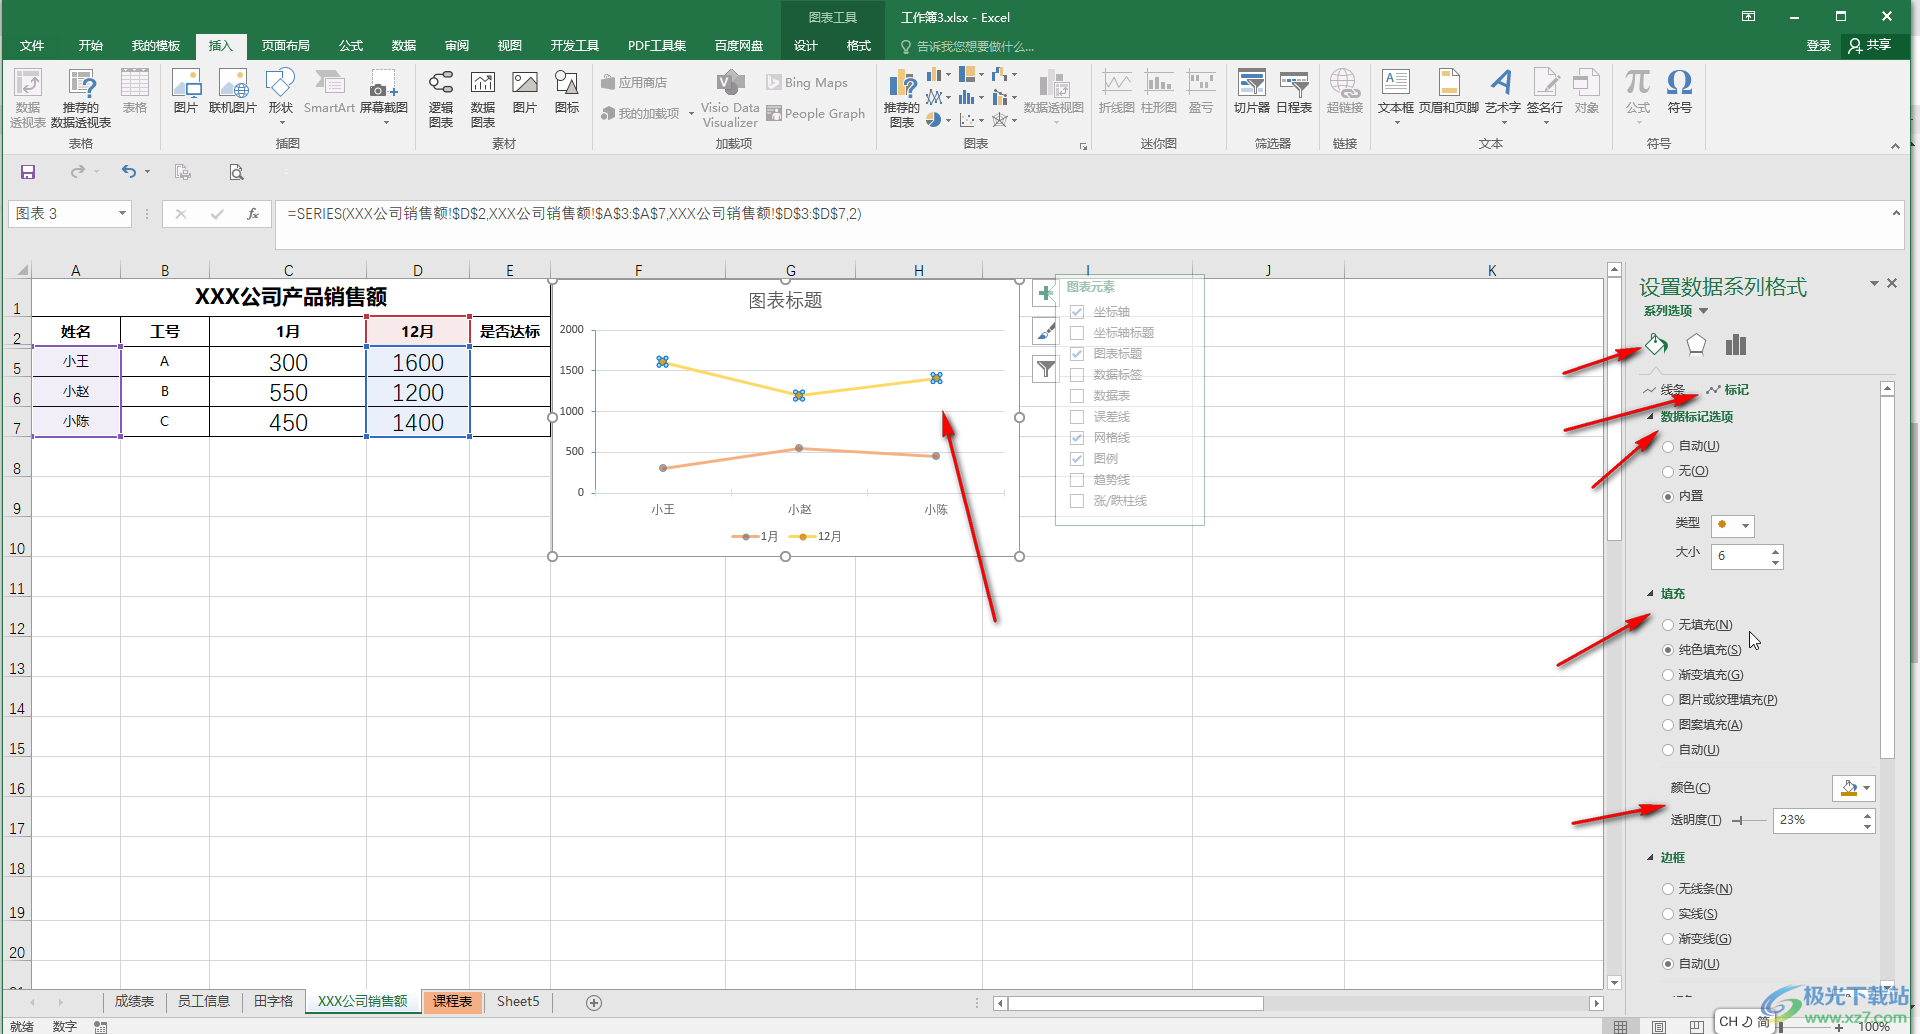
Task: Switch to the 公式 ribbon tab
Action: 351,46
